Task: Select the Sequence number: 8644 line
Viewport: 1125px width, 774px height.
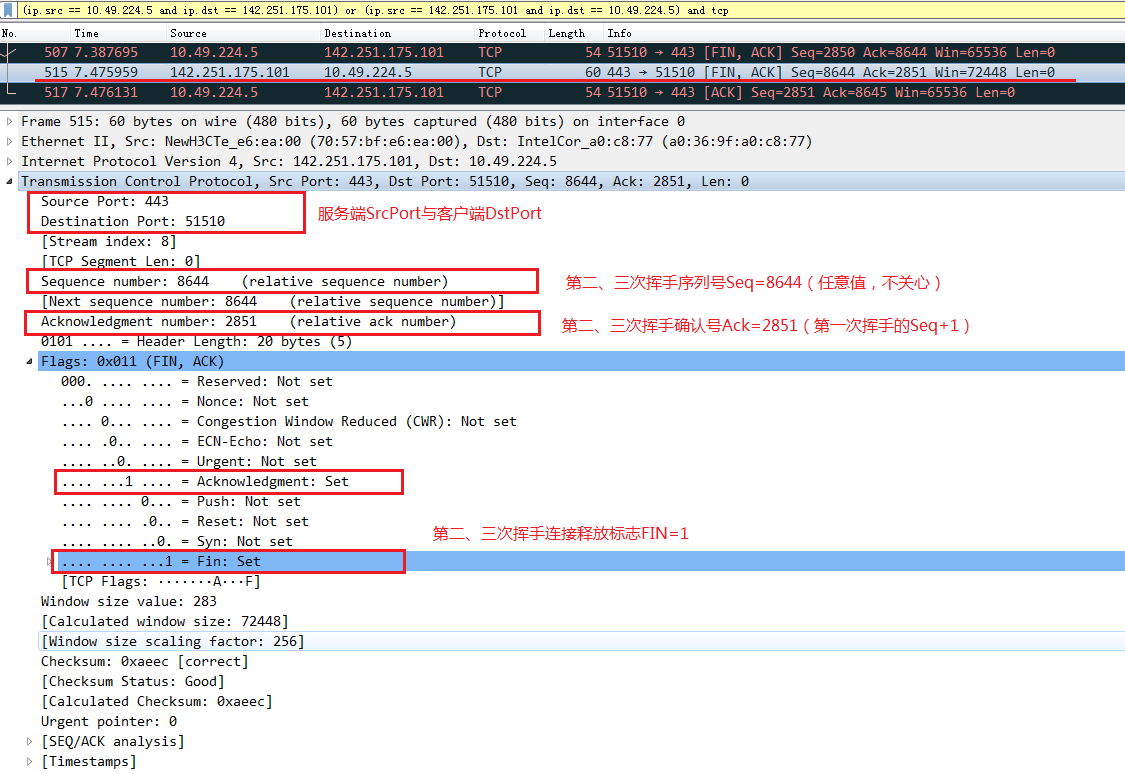Action: click(x=124, y=281)
